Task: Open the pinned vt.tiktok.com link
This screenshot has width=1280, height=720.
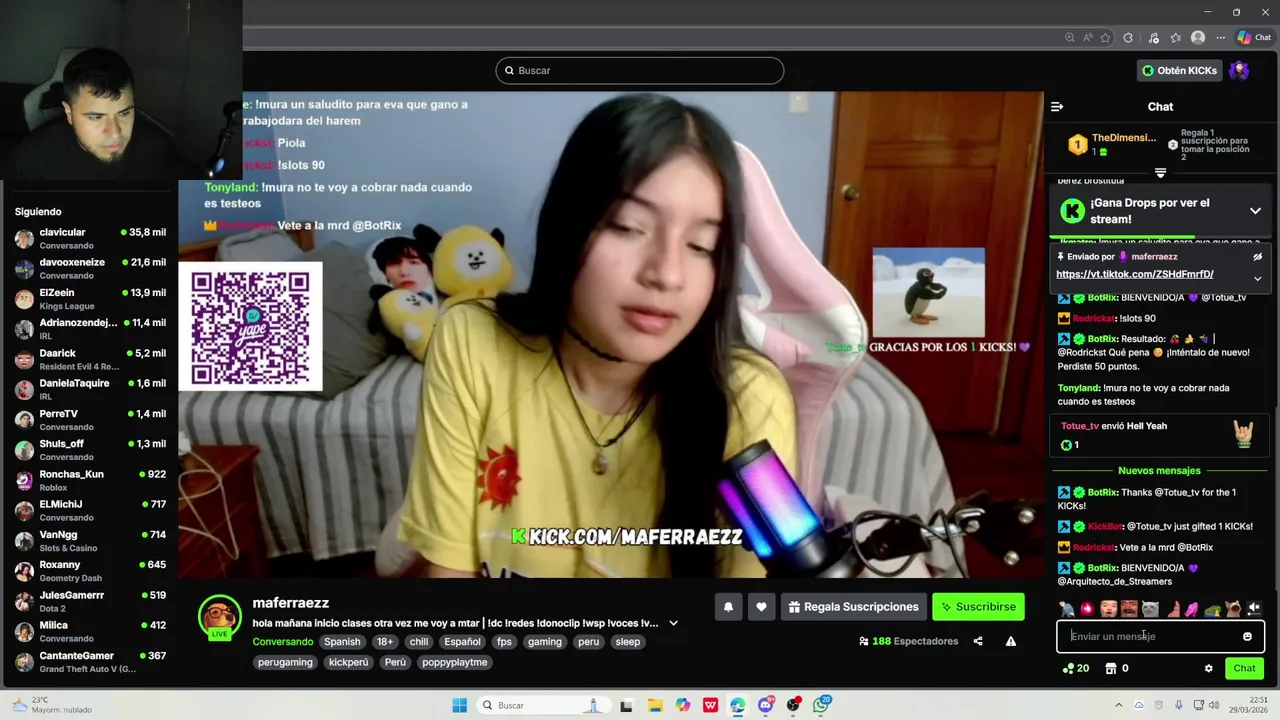Action: 1135,274
